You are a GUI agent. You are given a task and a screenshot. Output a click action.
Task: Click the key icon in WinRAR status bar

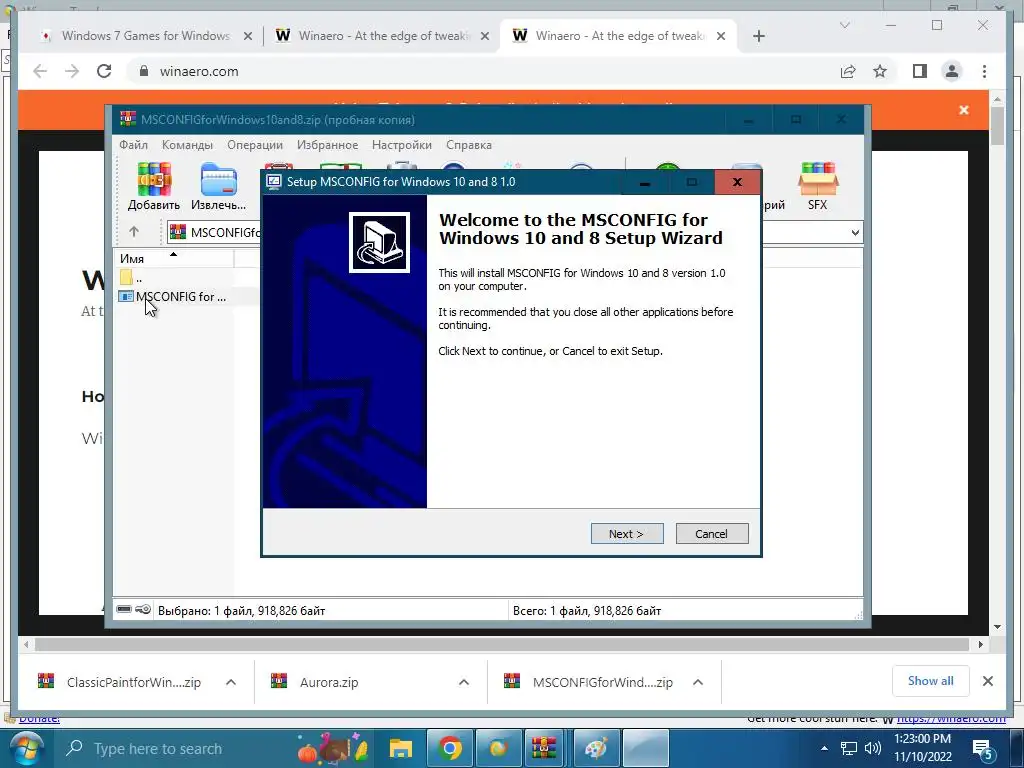(x=143, y=610)
